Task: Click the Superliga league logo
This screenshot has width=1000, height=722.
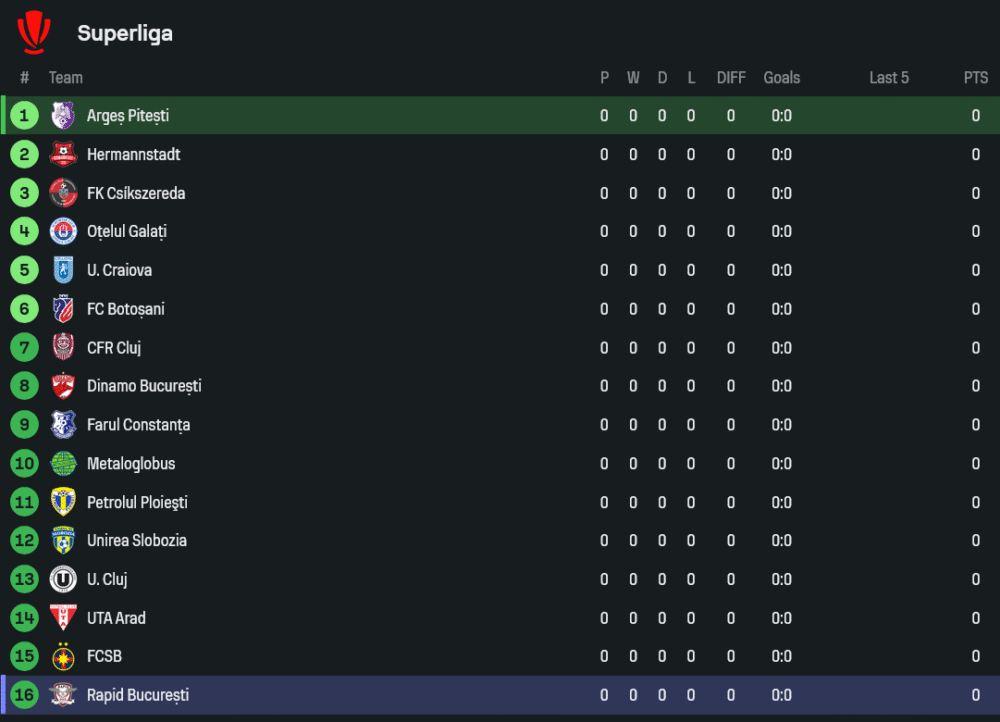Action: click(33, 31)
